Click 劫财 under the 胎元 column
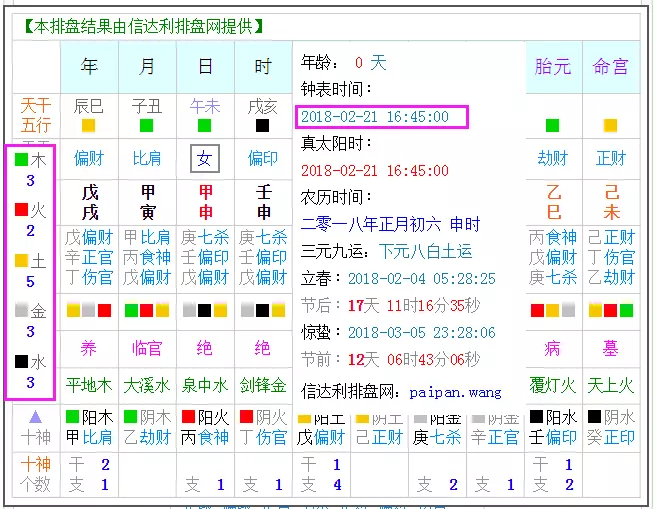This screenshot has width=654, height=509. pos(553,159)
